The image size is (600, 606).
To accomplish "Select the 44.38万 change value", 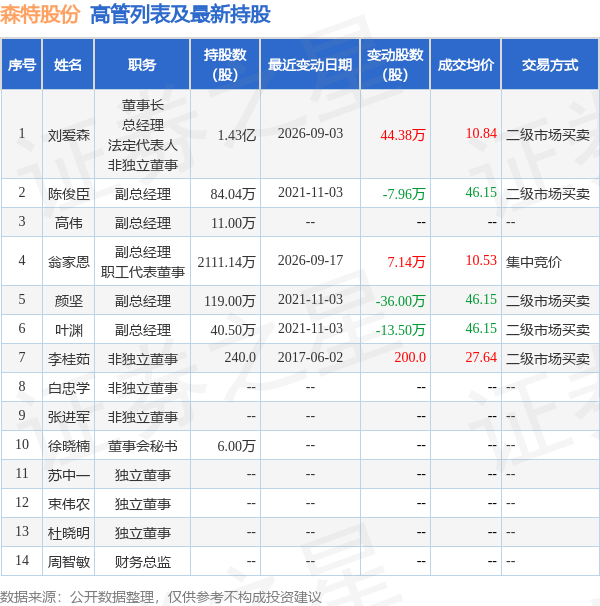I will (x=402, y=135).
